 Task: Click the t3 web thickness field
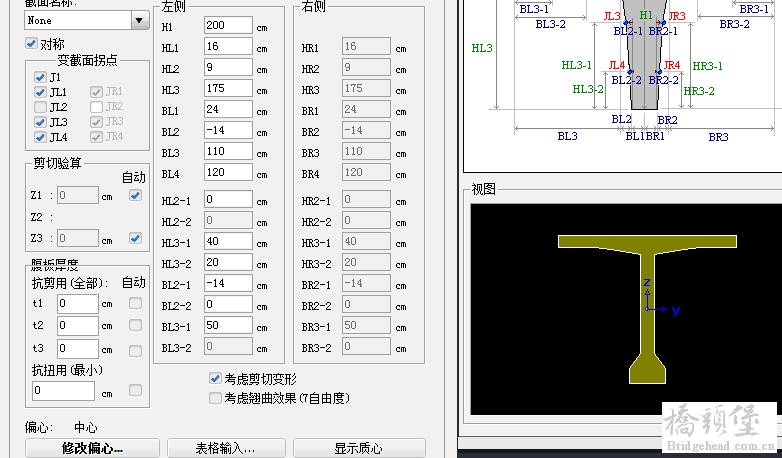pyautogui.click(x=78, y=349)
